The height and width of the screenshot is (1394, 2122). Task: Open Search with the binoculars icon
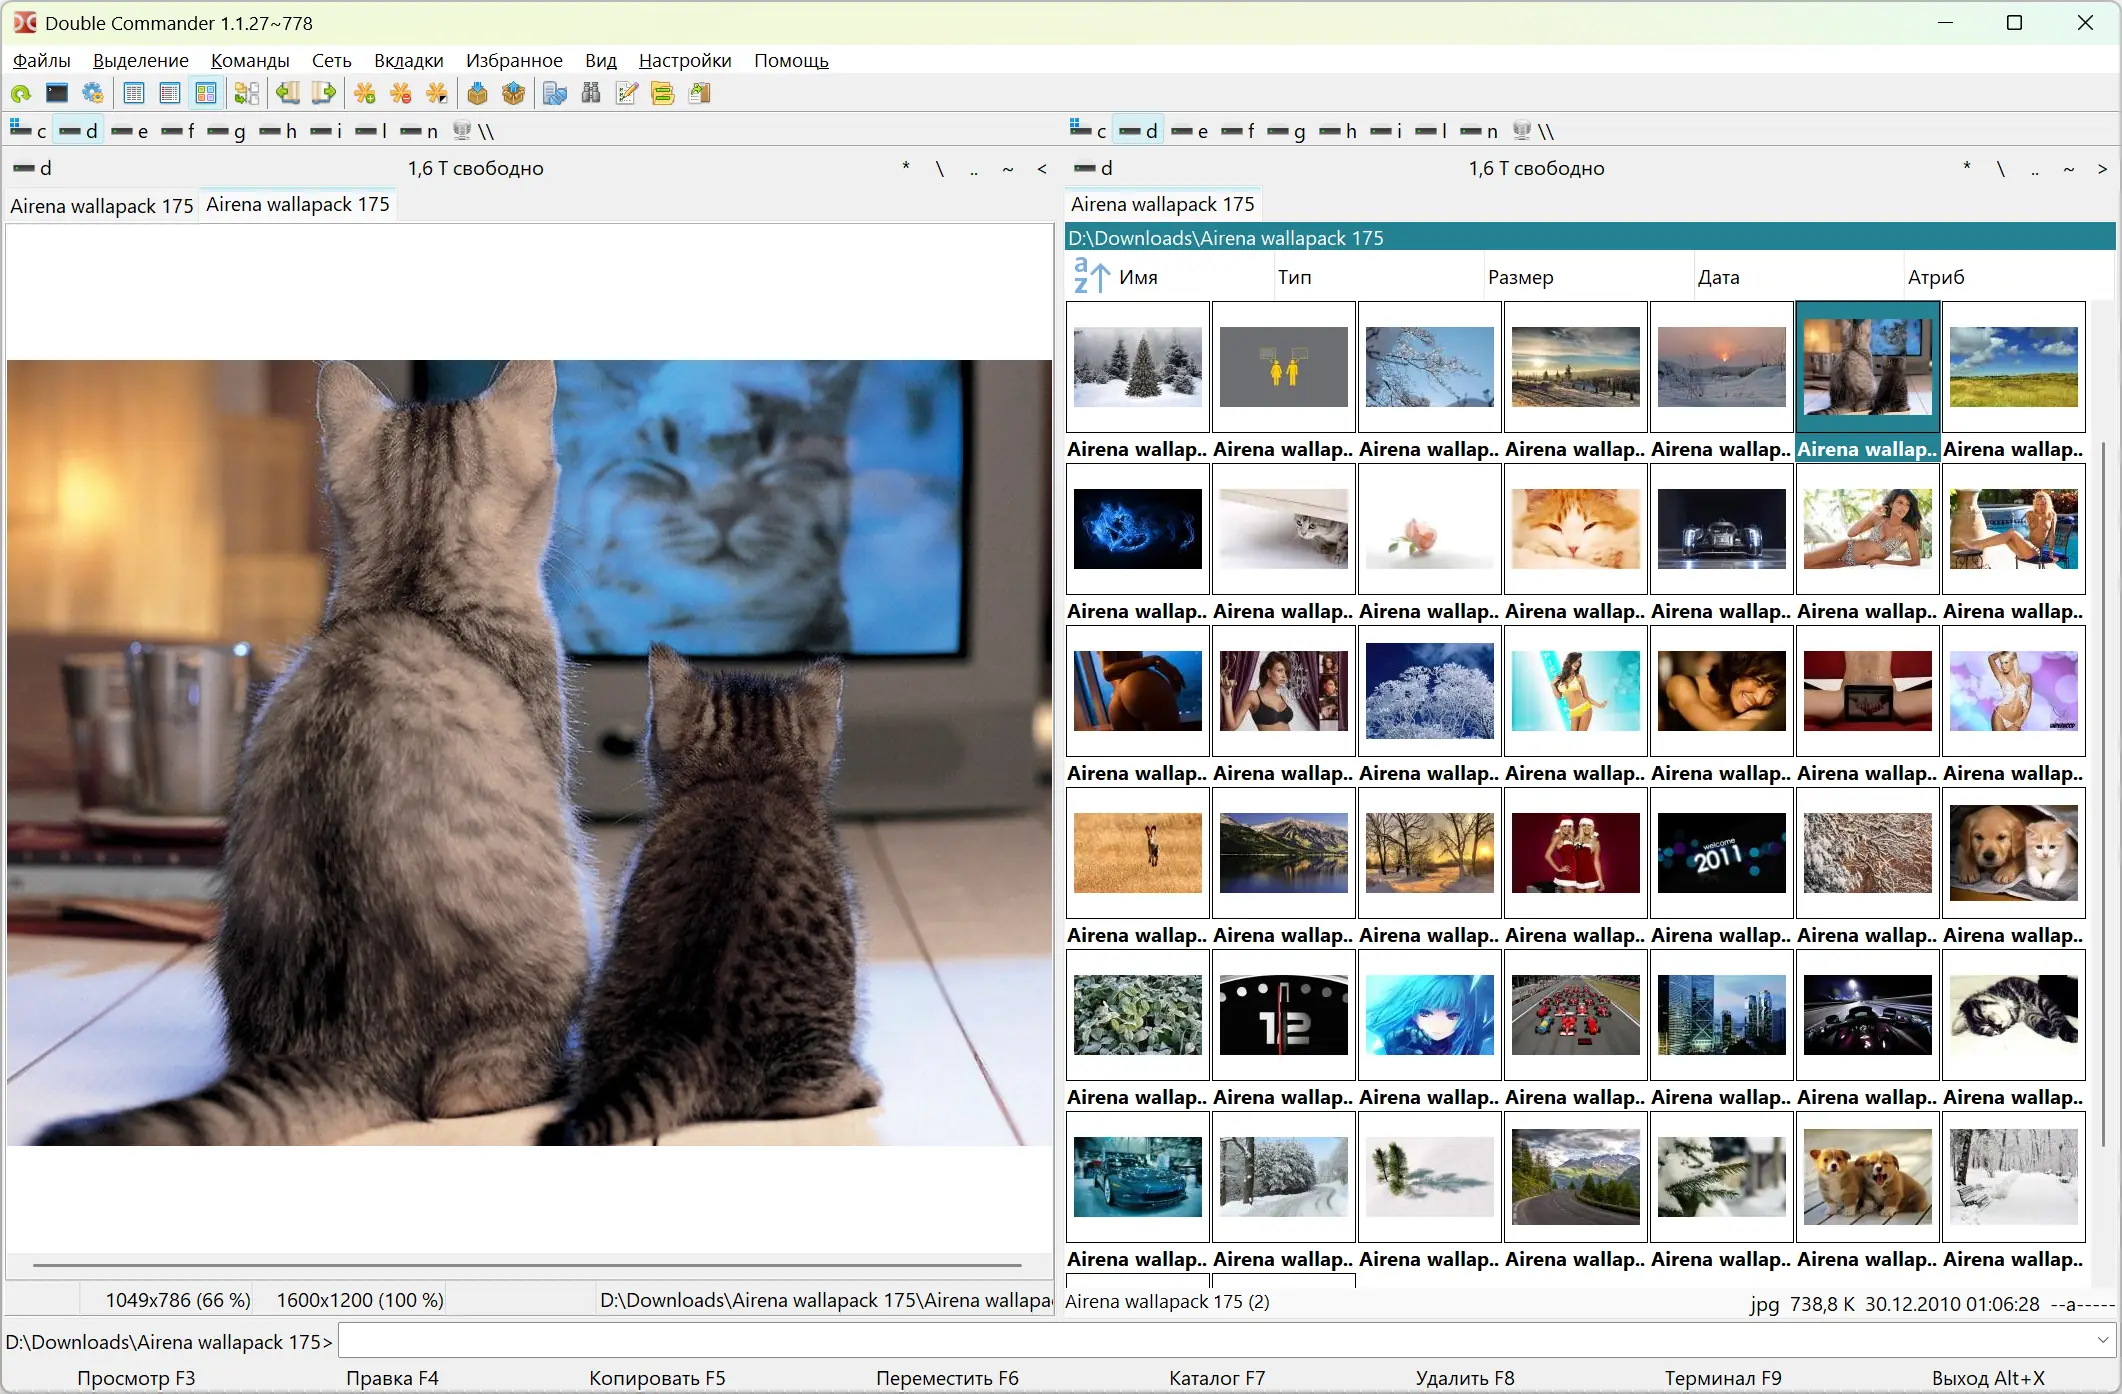pos(591,94)
